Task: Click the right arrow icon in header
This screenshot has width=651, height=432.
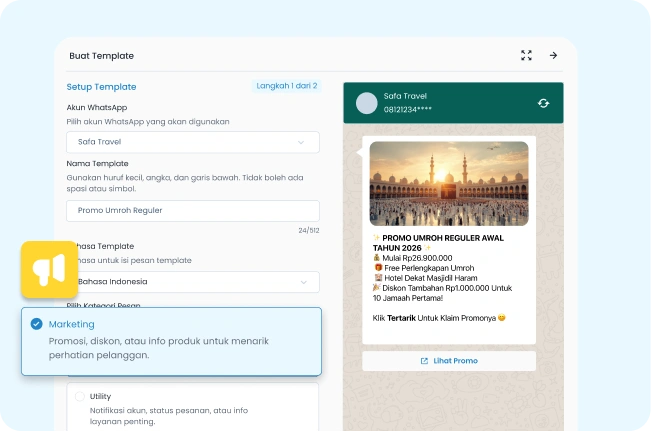Action: pyautogui.click(x=553, y=55)
